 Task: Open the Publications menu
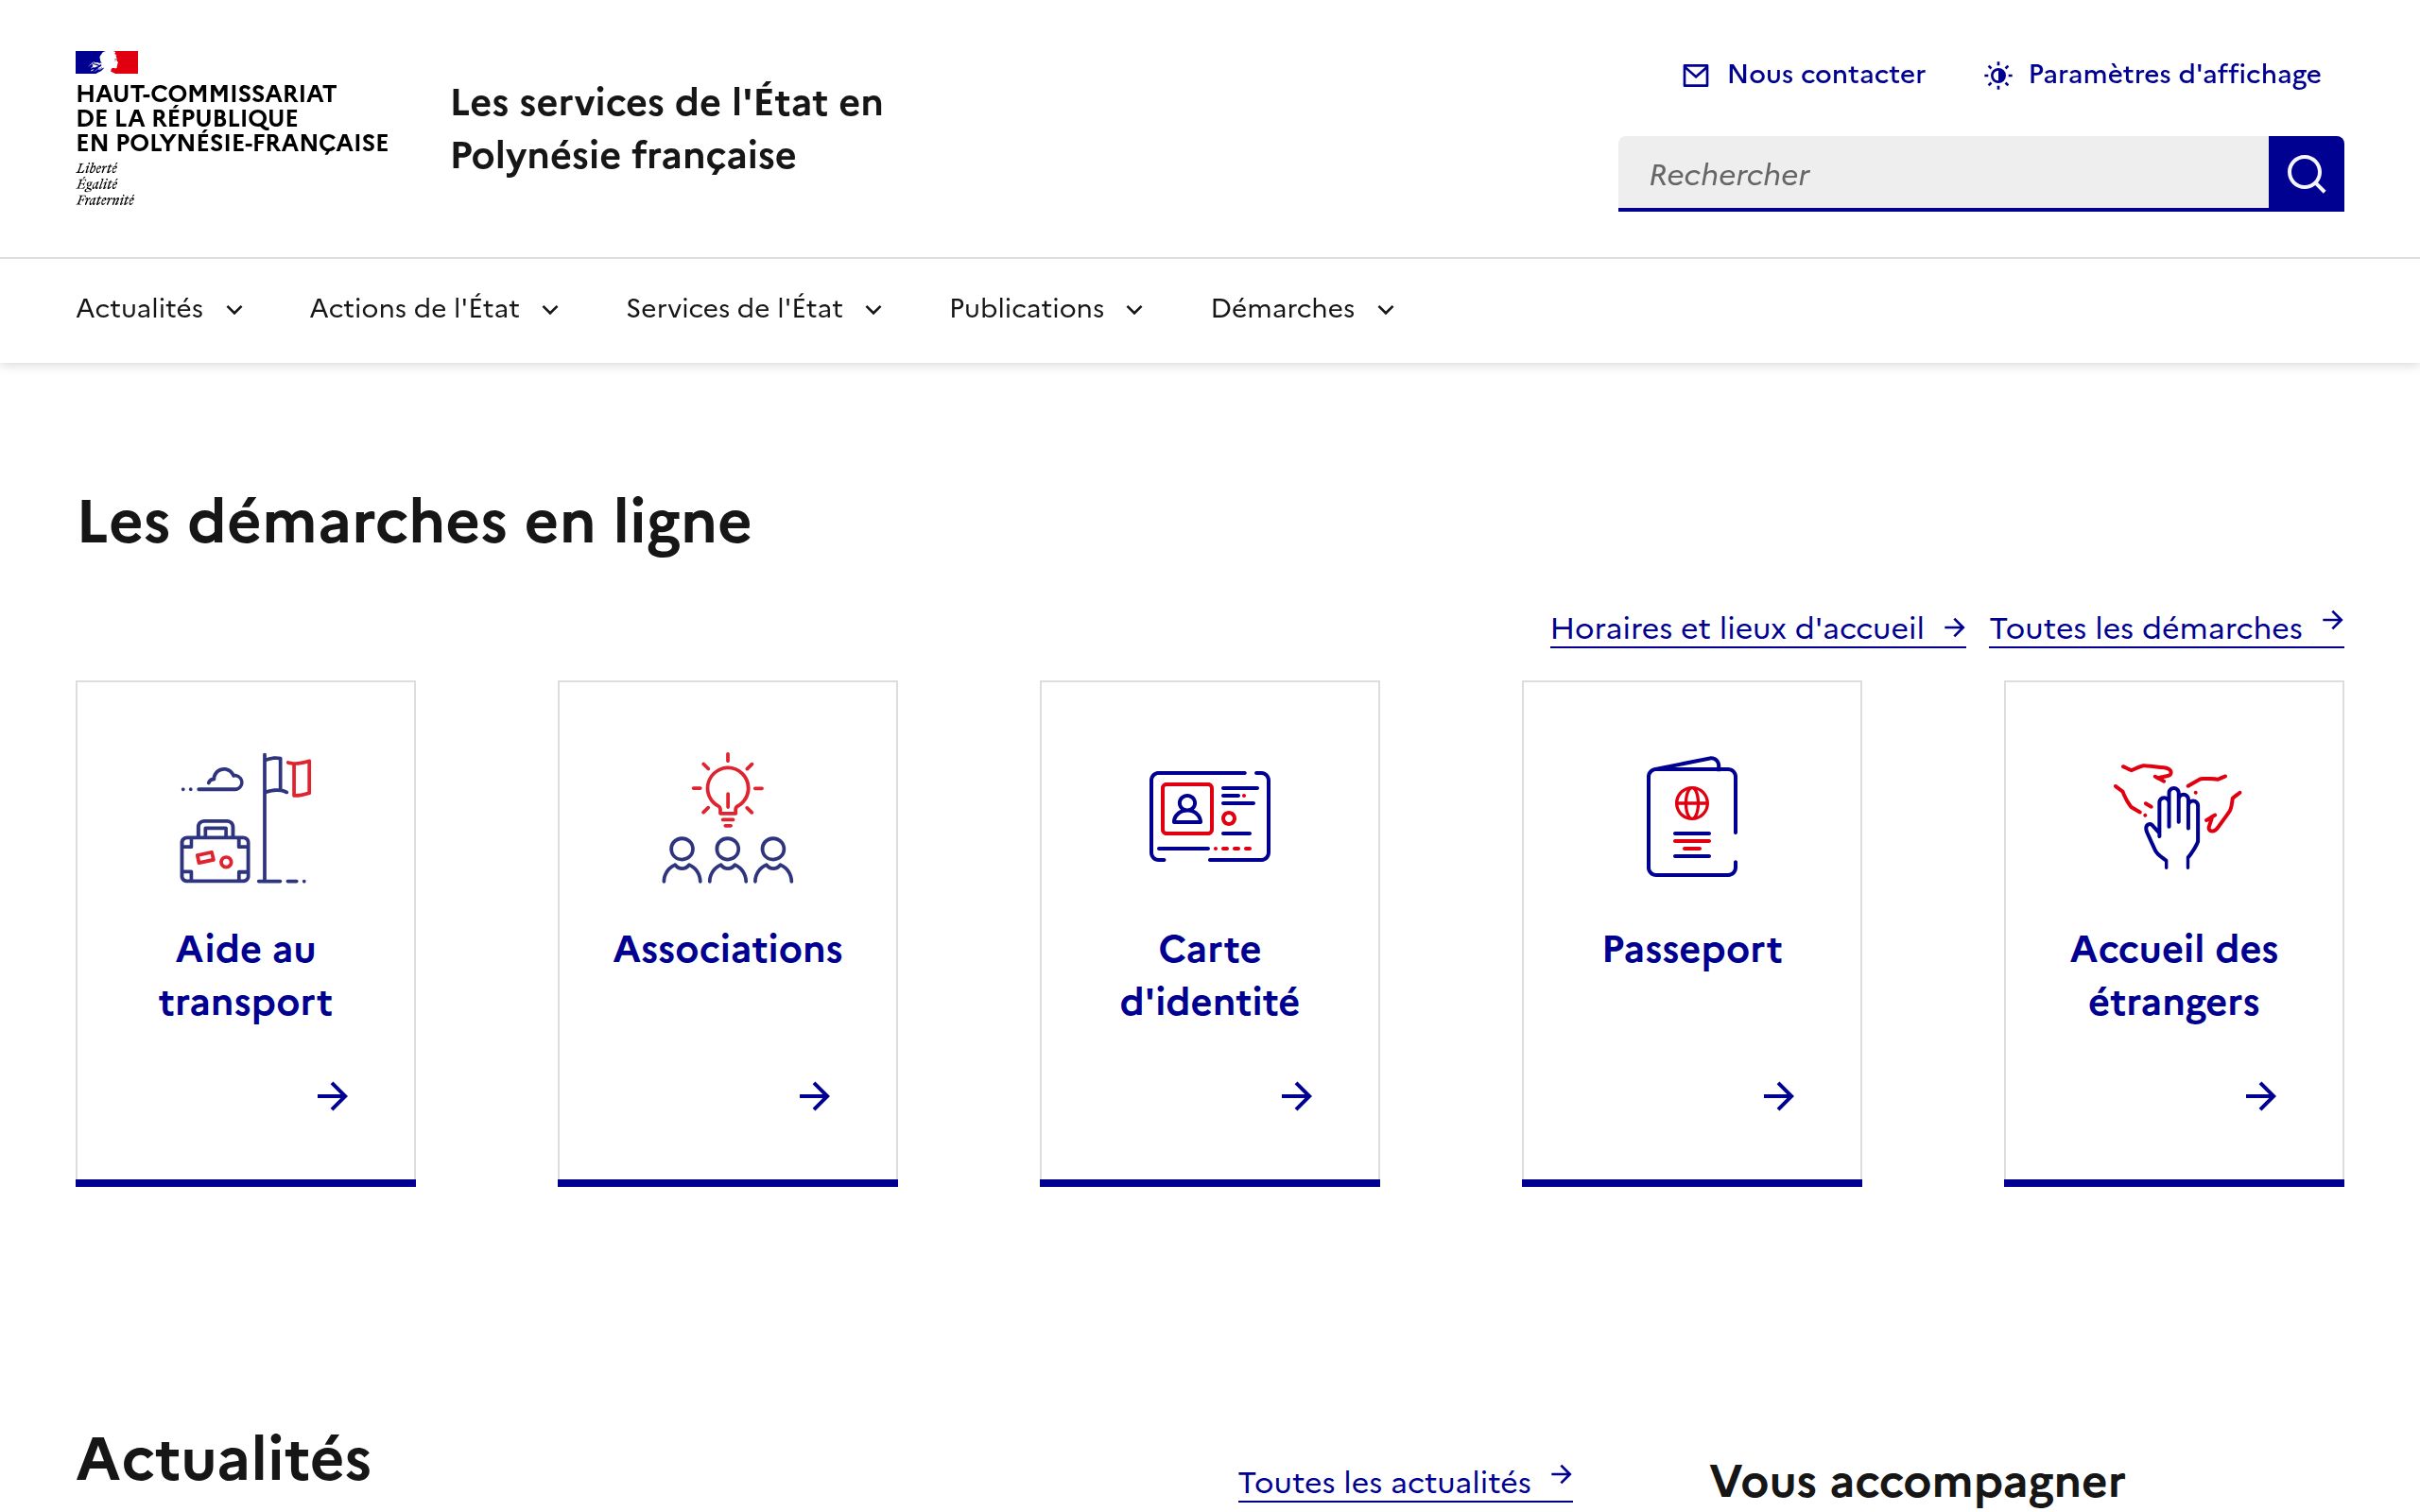click(x=1046, y=309)
